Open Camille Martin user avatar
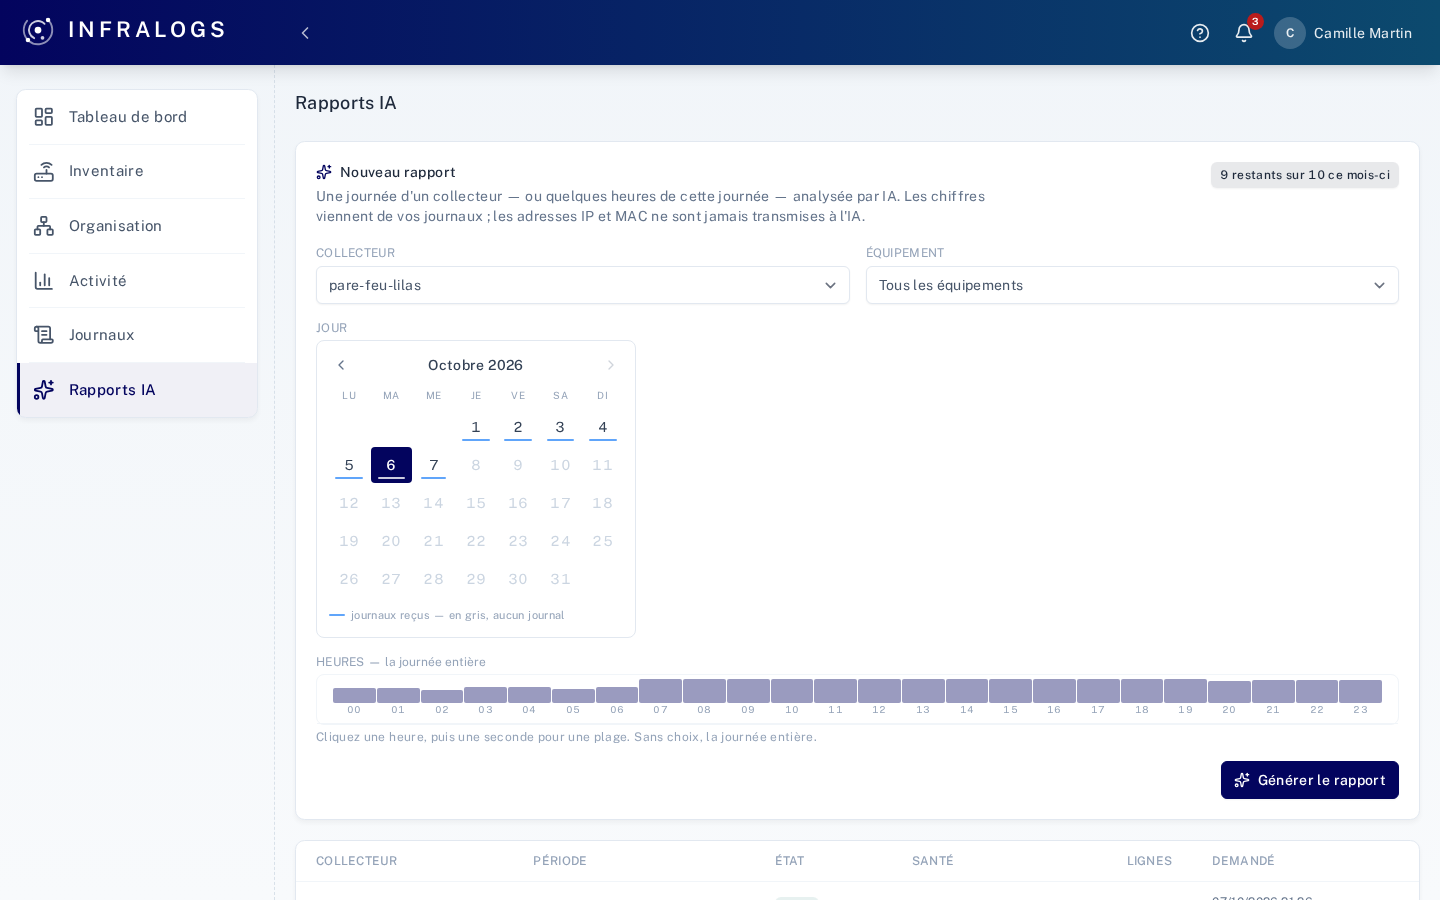Screen dimensions: 1440x900 pos(1290,33)
